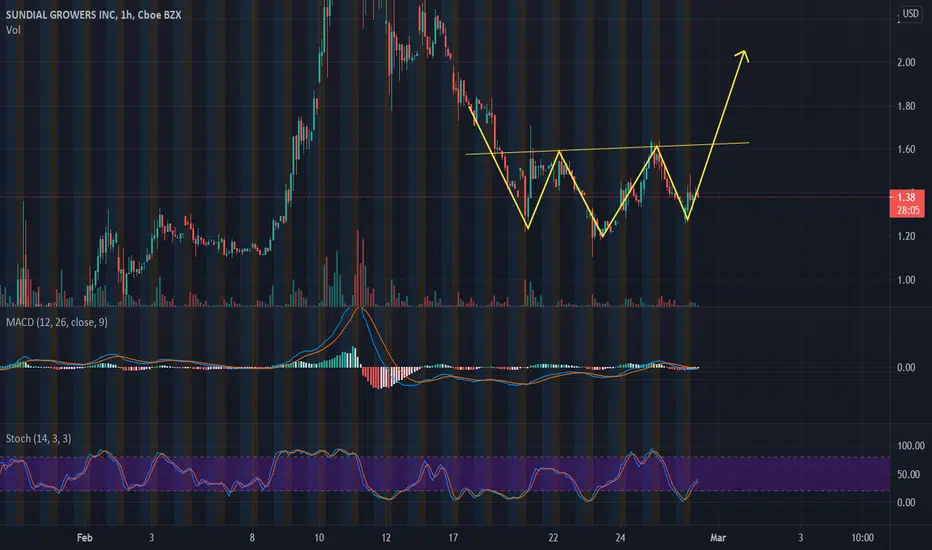Click the 24 date label on time axis

click(x=620, y=538)
